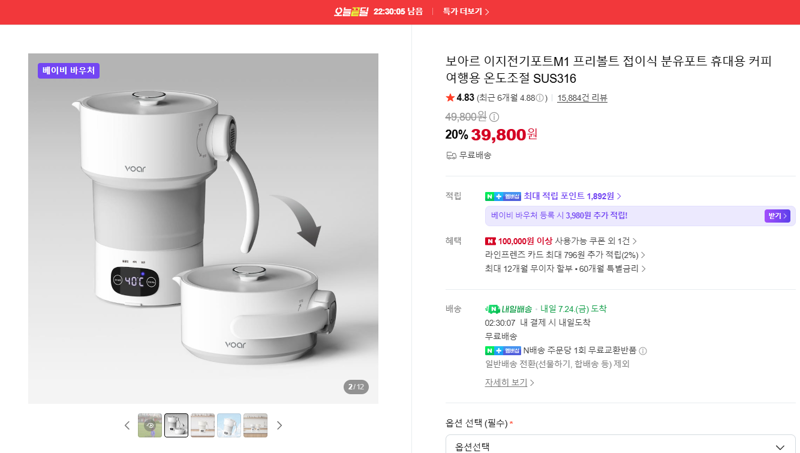Open the 15,884건 리뷰 link

[582, 98]
